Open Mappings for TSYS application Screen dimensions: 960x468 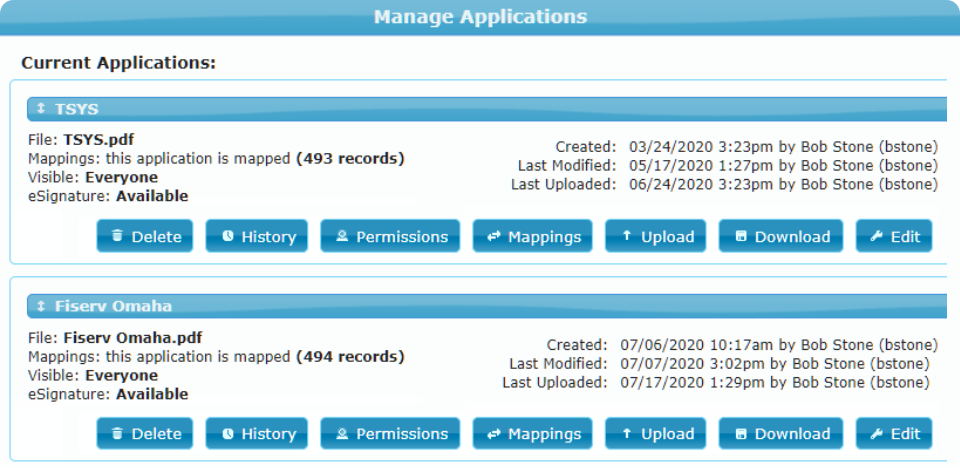coord(533,236)
